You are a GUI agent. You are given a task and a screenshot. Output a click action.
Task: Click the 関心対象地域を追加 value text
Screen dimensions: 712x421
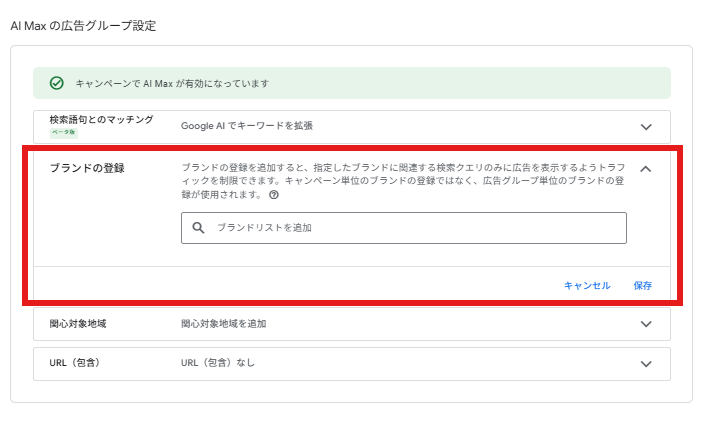pos(223,324)
